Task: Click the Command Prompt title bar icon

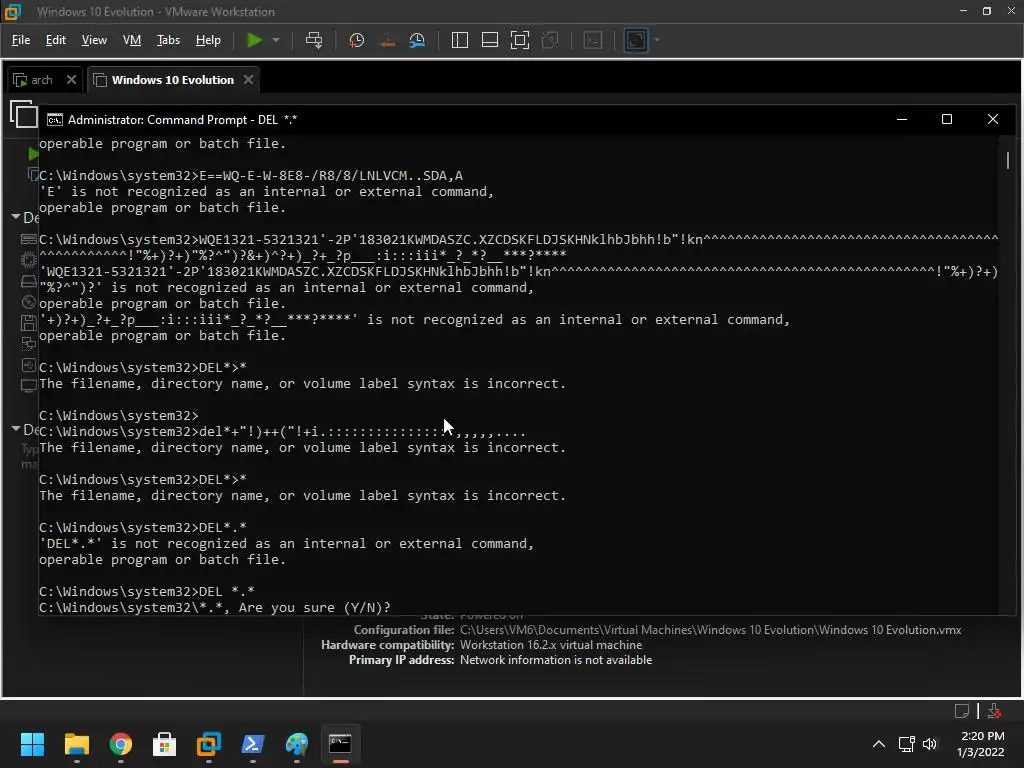Action: 55,120
